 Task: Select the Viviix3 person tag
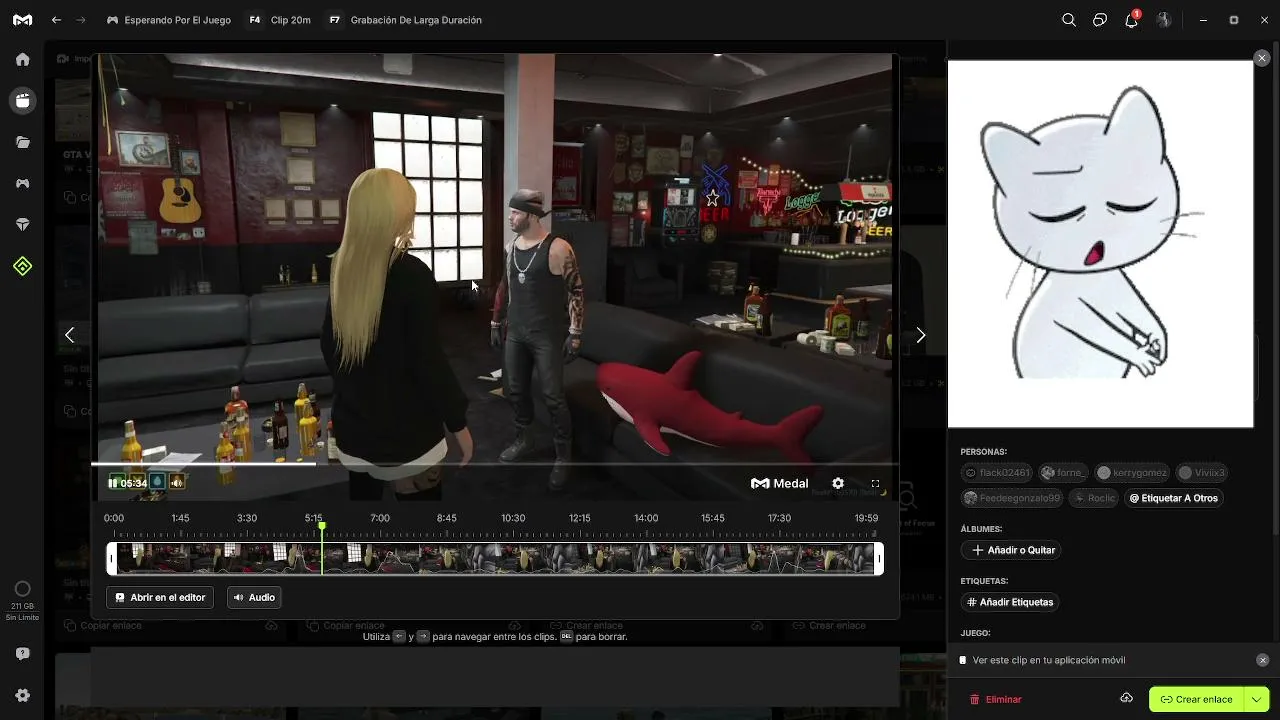[x=1202, y=473]
